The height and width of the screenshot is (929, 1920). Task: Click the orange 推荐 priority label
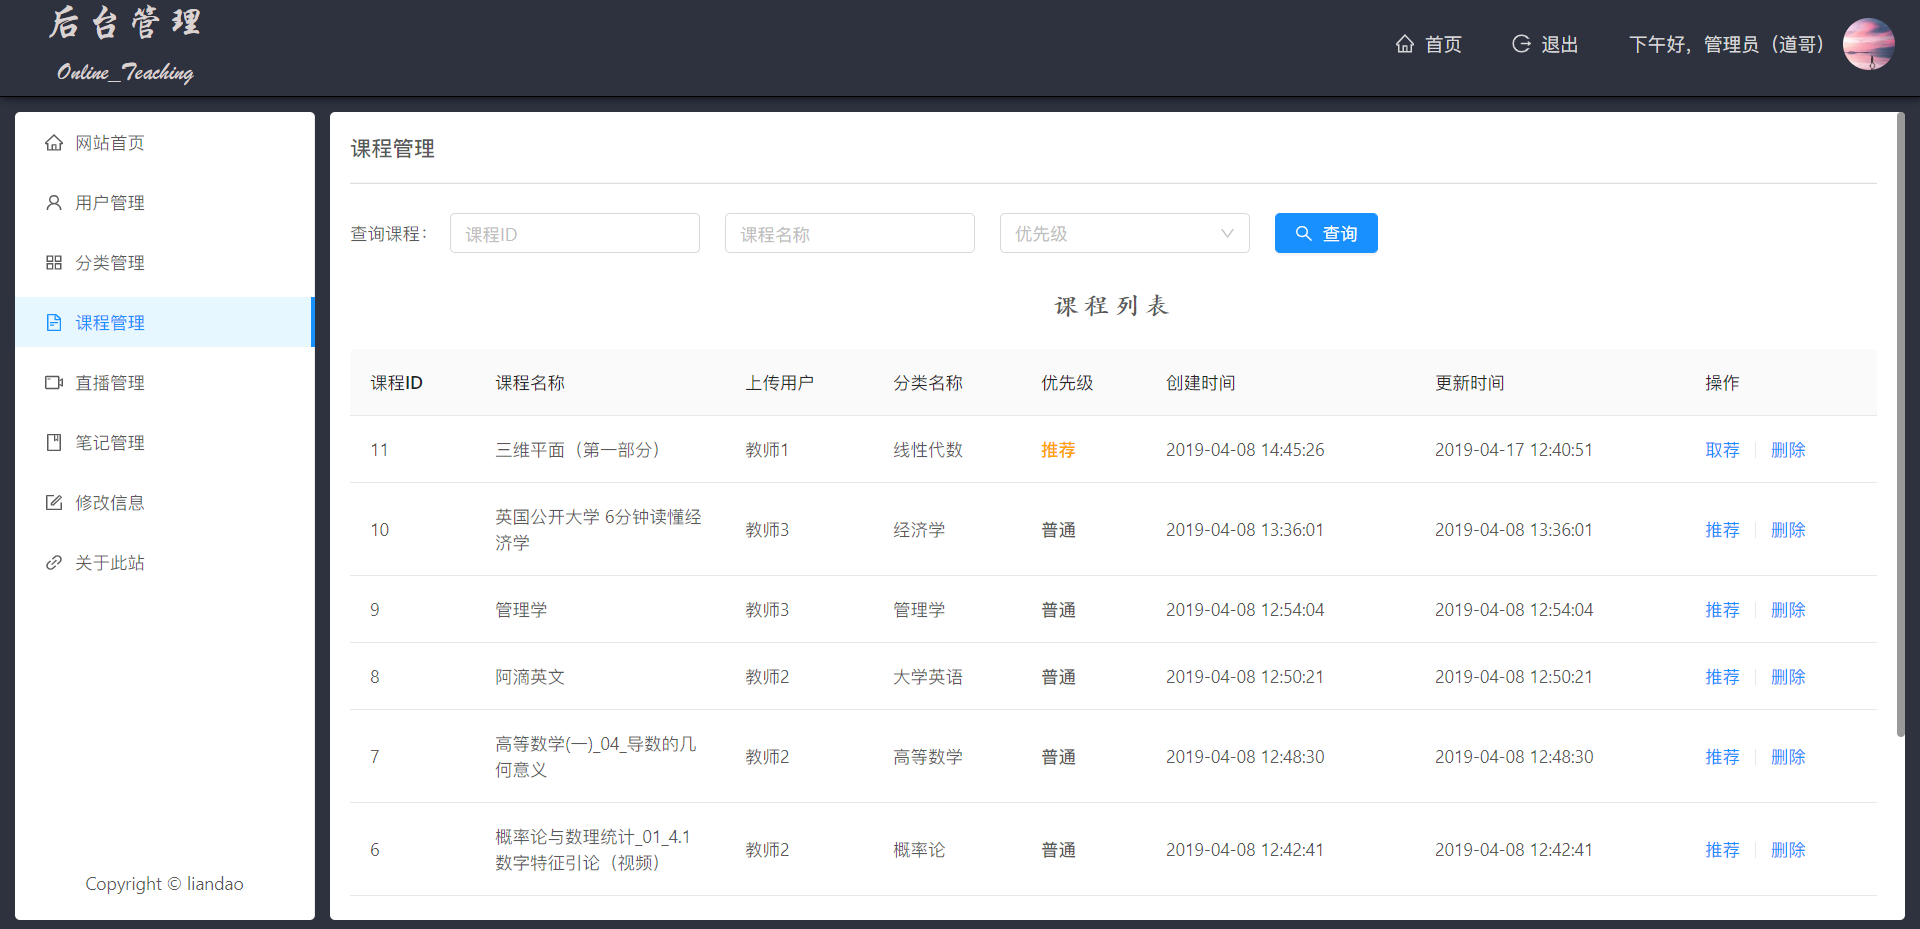tap(1058, 450)
